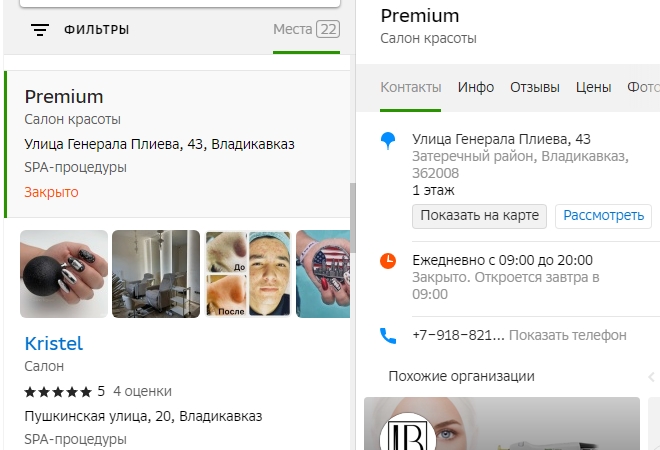Click the blue location pin icon
The width and height of the screenshot is (660, 450).
tap(388, 142)
